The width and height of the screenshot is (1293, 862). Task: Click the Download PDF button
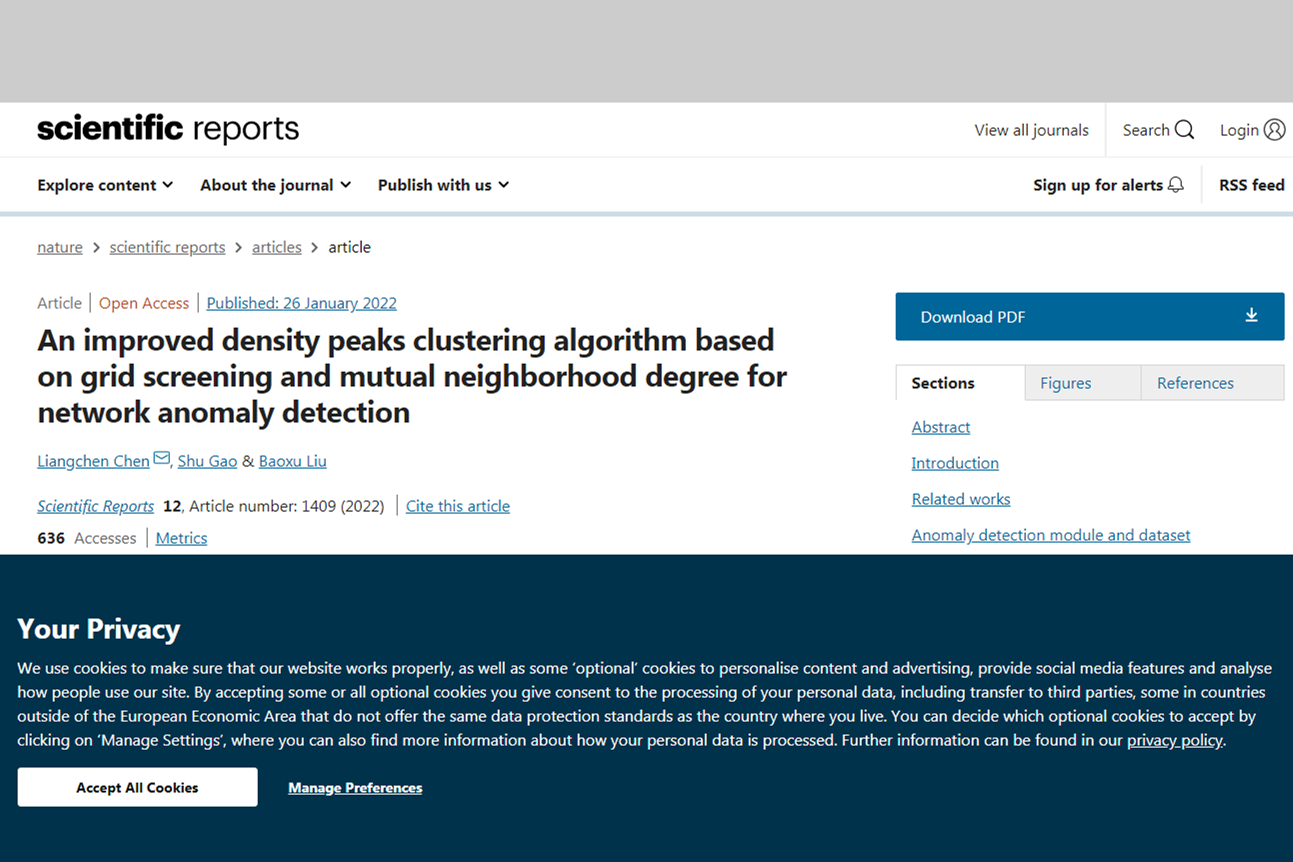tap(1088, 317)
